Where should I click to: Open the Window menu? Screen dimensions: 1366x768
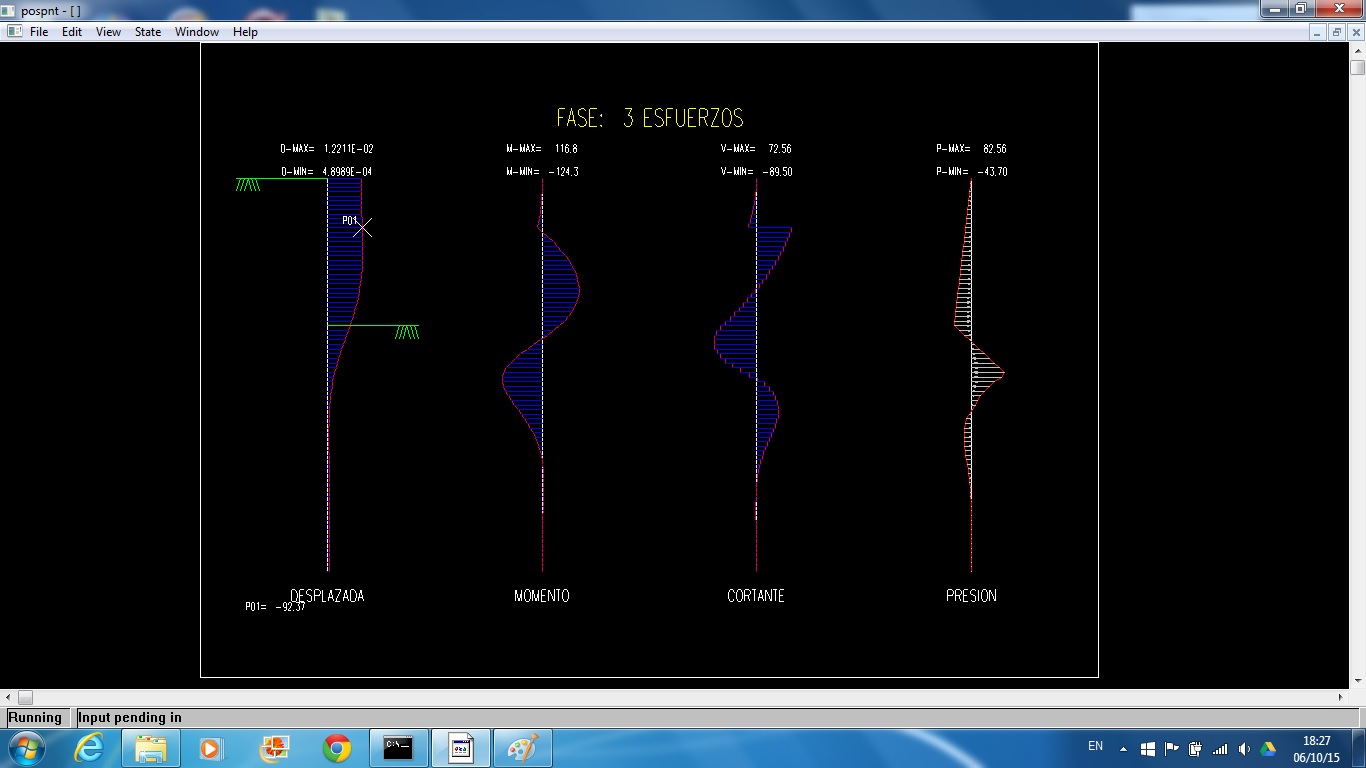pyautogui.click(x=197, y=32)
